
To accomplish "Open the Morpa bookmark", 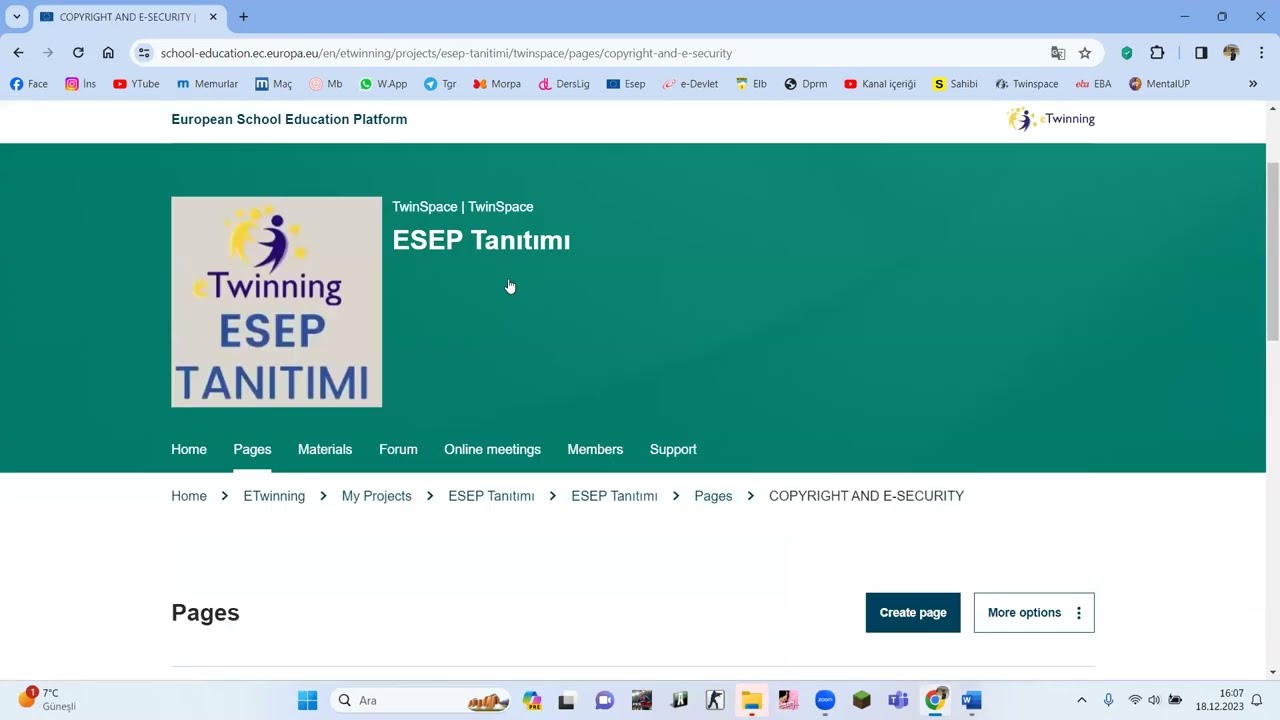I will (x=497, y=84).
